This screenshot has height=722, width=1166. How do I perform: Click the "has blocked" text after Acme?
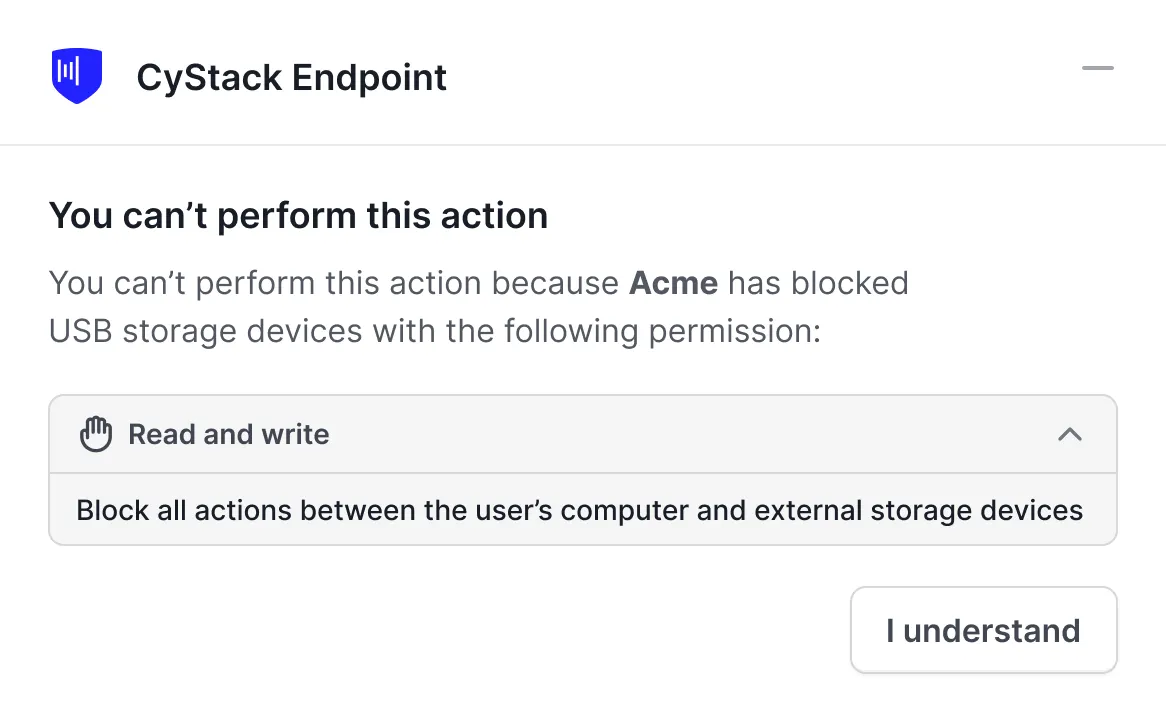818,283
